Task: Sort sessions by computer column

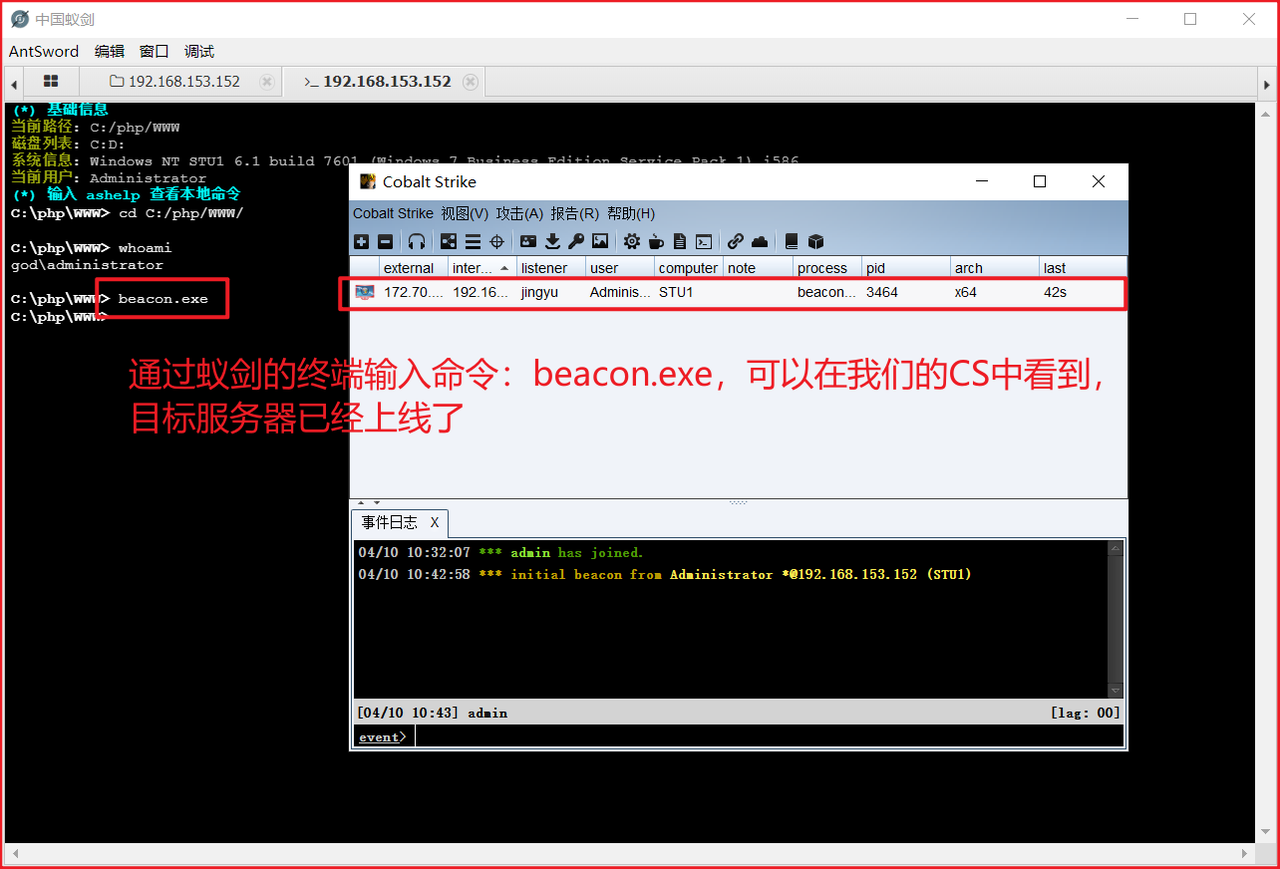Action: pyautogui.click(x=689, y=268)
